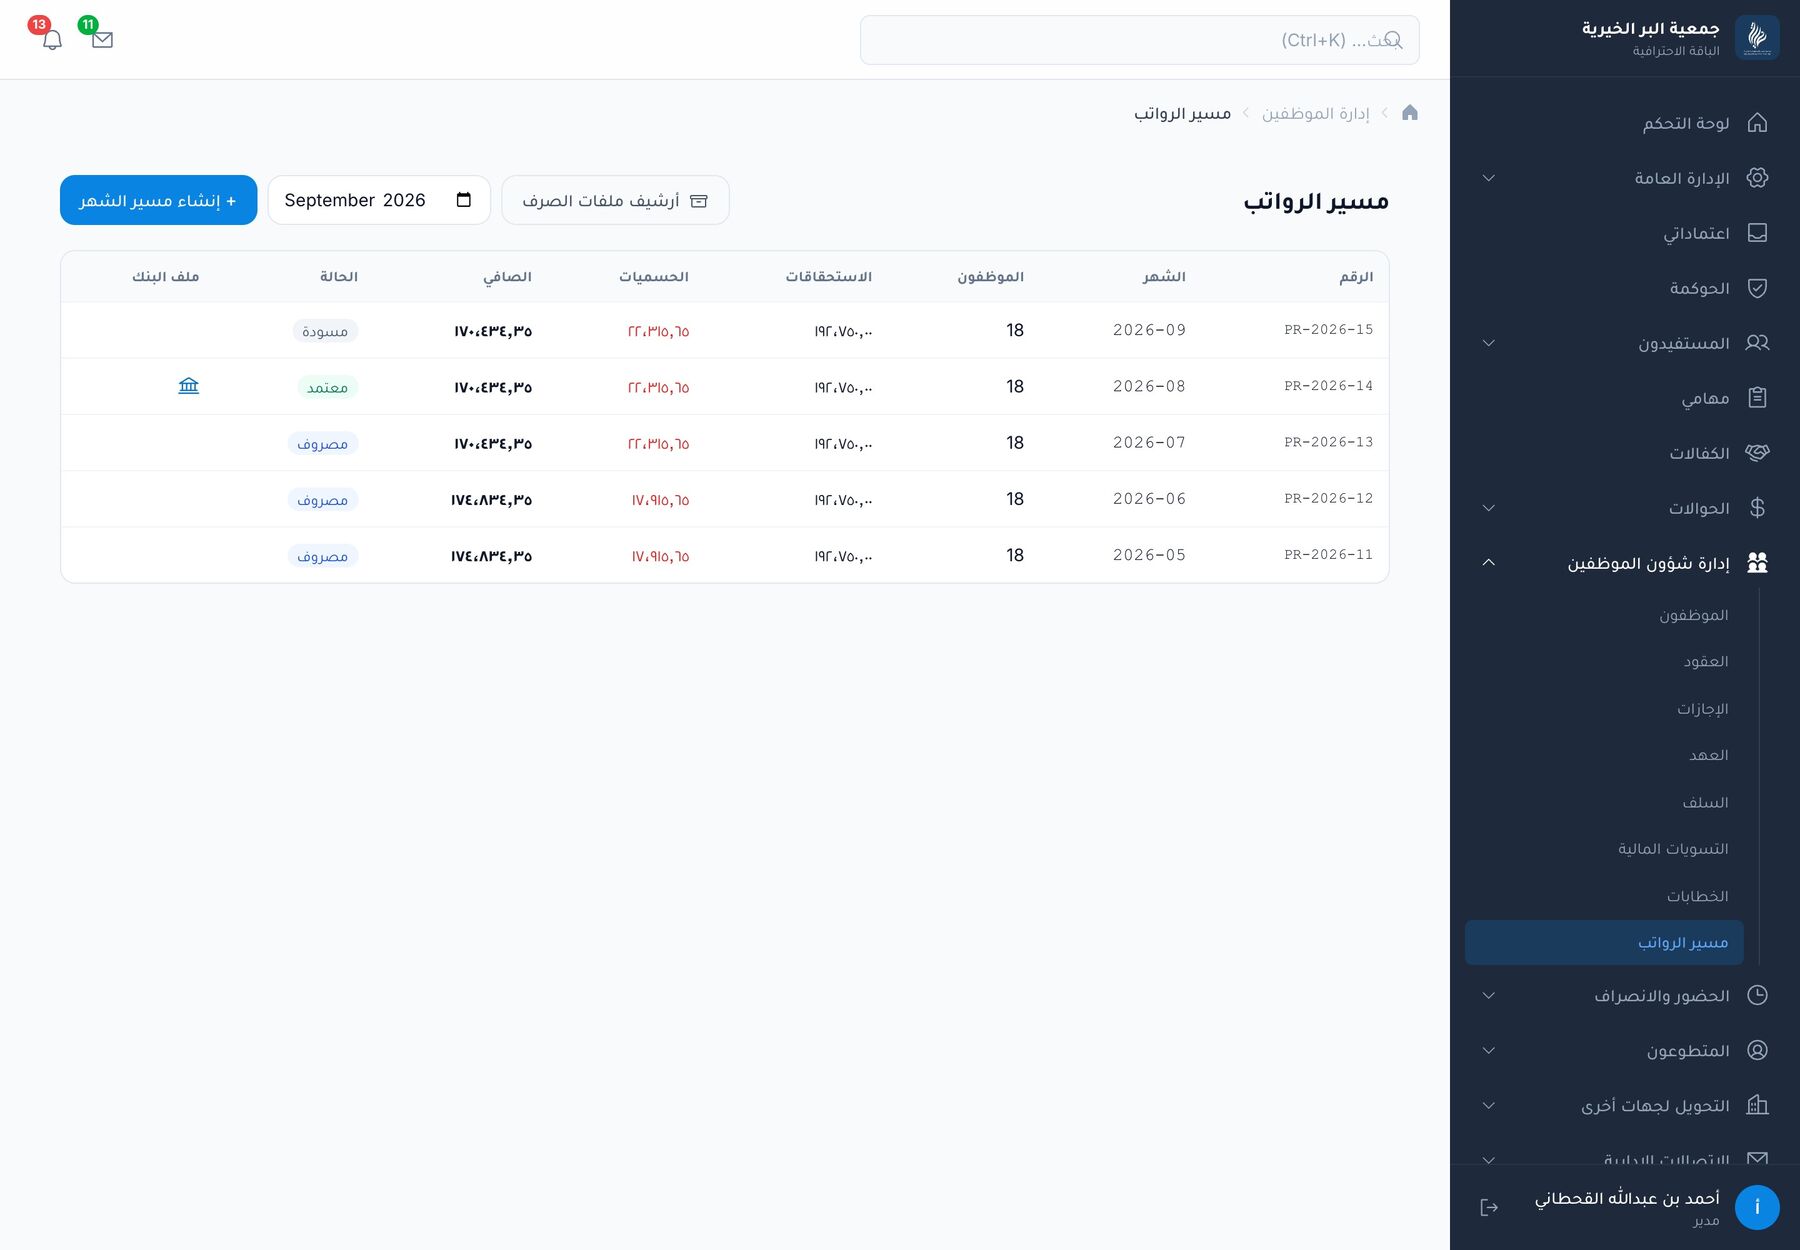Image resolution: width=1800 pixels, height=1250 pixels.
Task: Open الكفالات handshake item in sidebar
Action: (1604, 453)
